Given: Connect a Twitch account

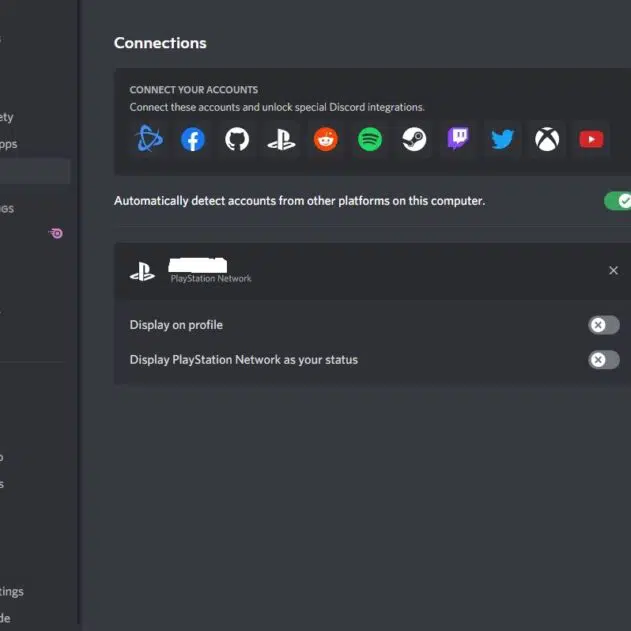Looking at the screenshot, I should (458, 139).
